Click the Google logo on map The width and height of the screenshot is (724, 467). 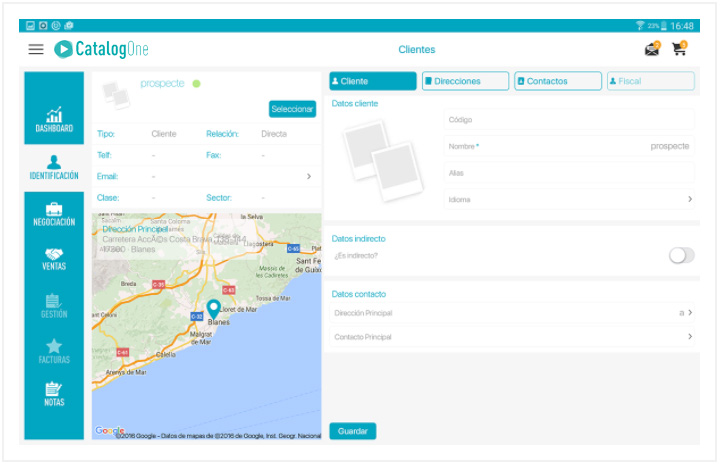(x=109, y=431)
